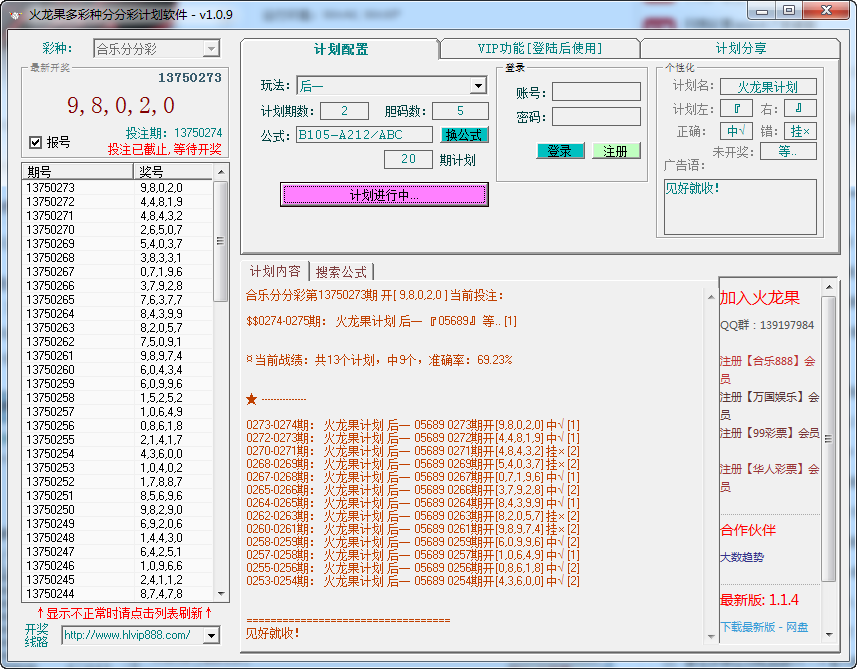Select row 13750258 in draw list

[x=117, y=398]
